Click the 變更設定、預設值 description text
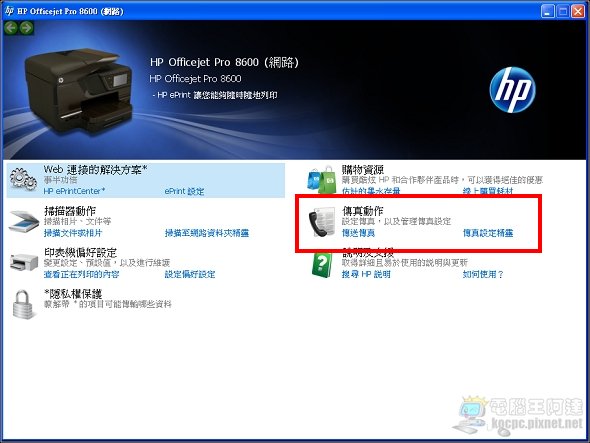 [107, 263]
